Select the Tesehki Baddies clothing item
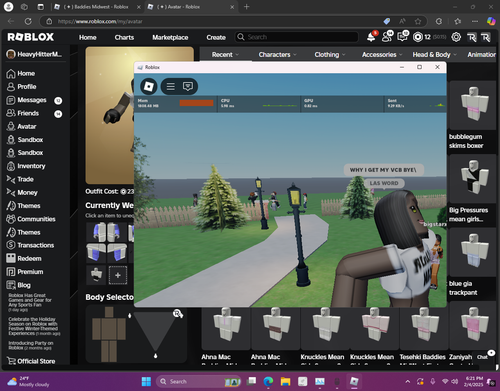The image size is (500, 391). (423, 335)
